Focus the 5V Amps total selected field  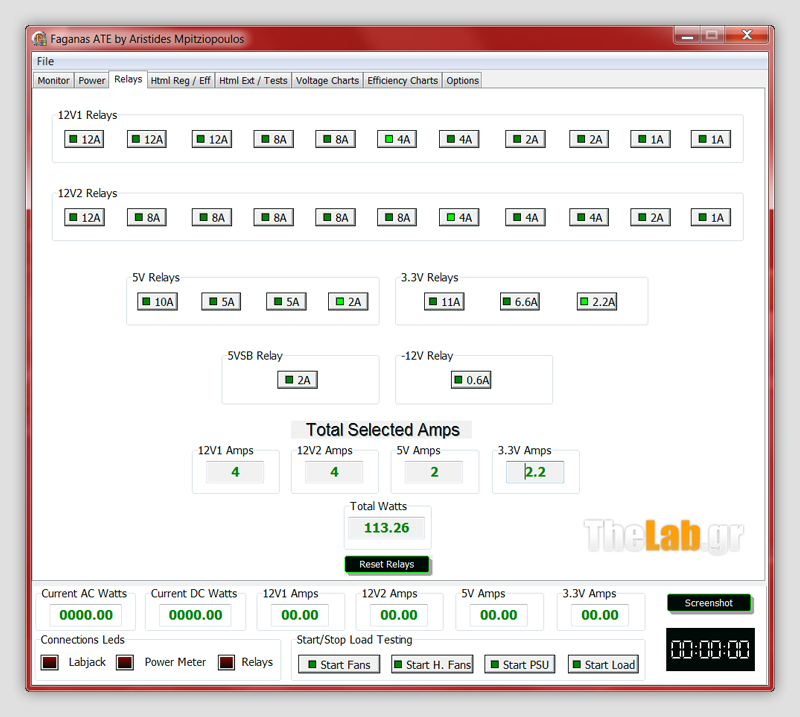click(434, 472)
